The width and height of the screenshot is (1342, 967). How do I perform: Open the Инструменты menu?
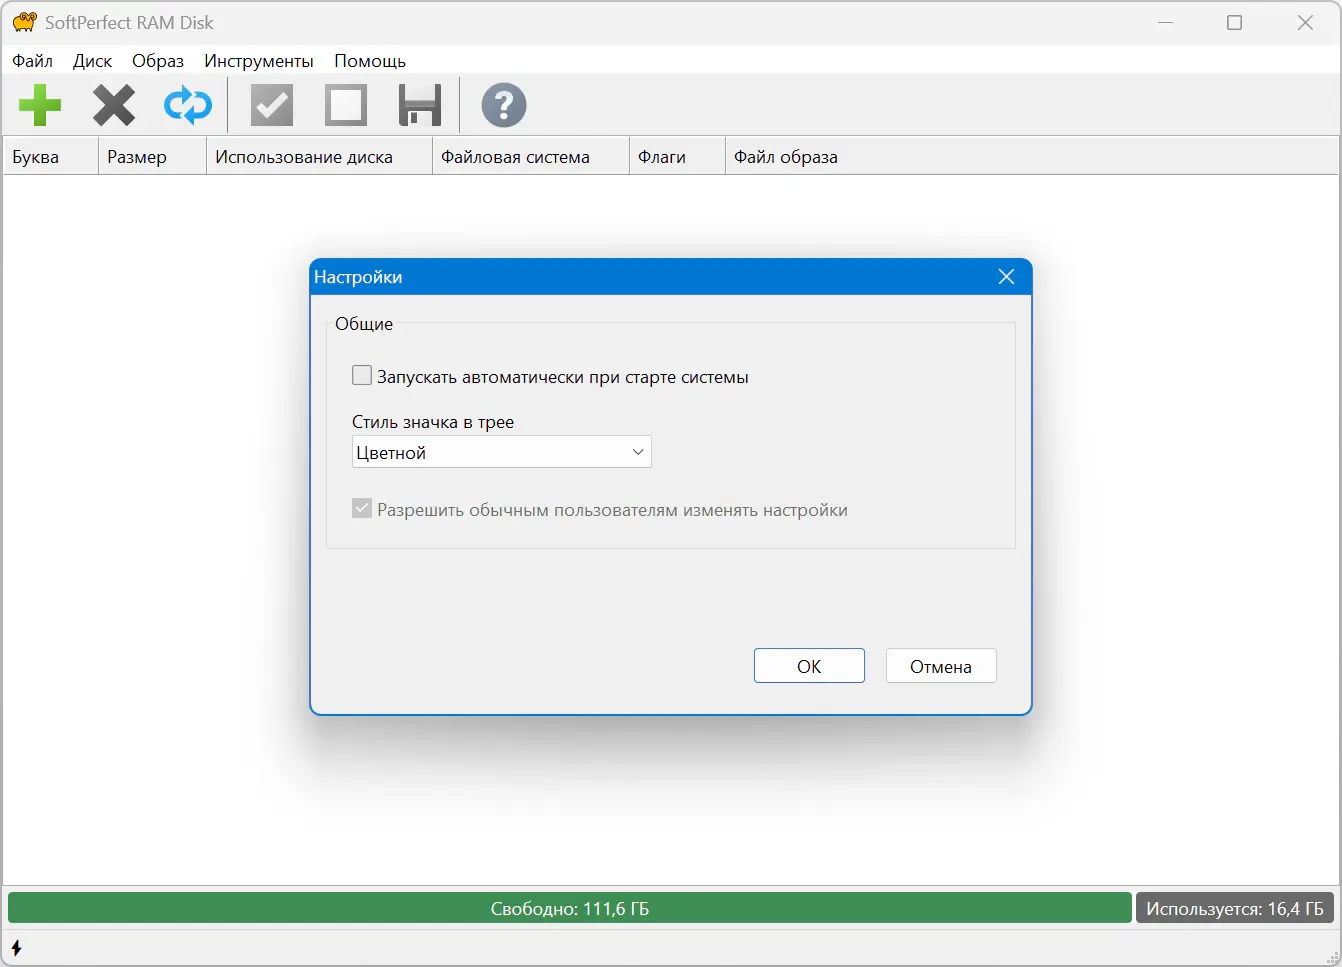(x=259, y=61)
